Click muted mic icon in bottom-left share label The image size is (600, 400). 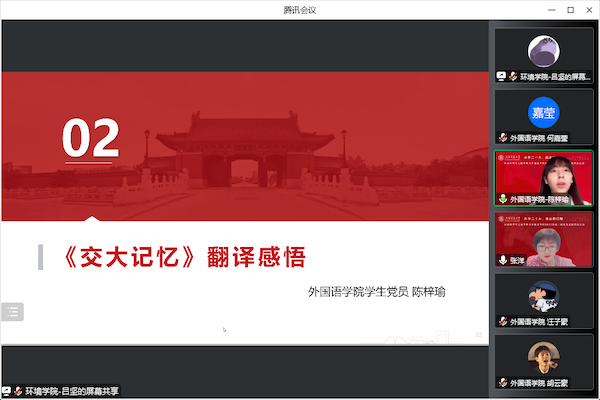[18, 388]
